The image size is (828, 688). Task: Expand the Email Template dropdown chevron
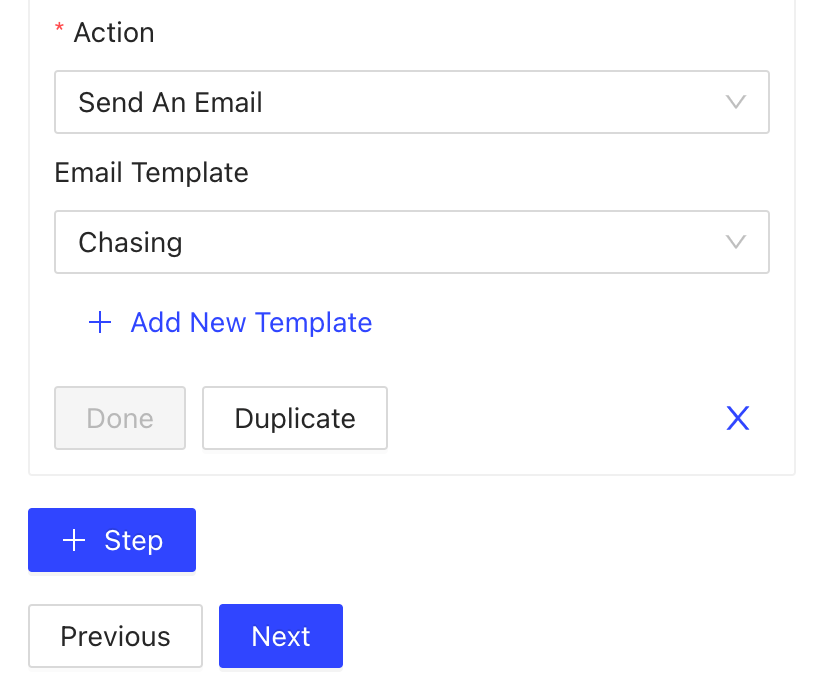click(x=736, y=242)
